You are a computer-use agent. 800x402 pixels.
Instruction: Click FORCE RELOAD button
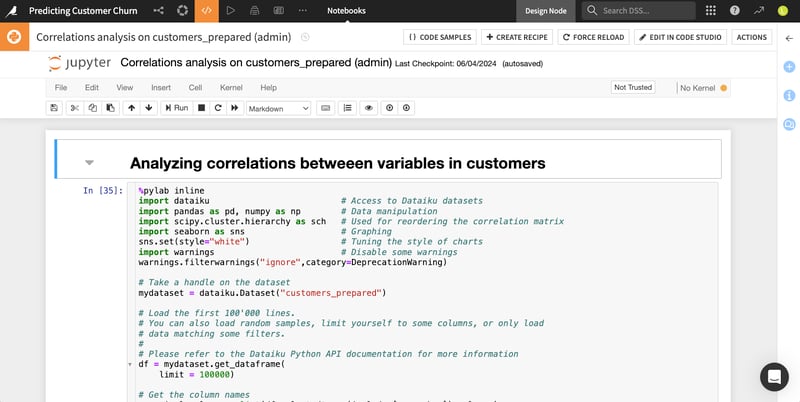(593, 37)
